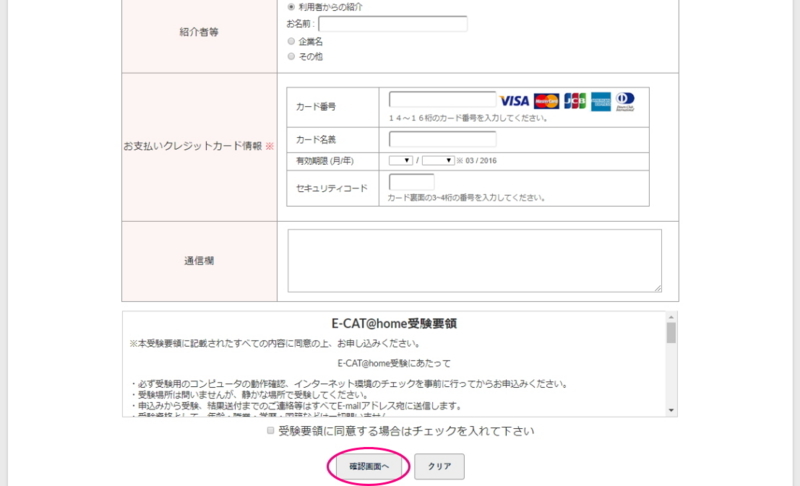Click the MasterCard logo
The image size is (800, 486).
pos(546,101)
